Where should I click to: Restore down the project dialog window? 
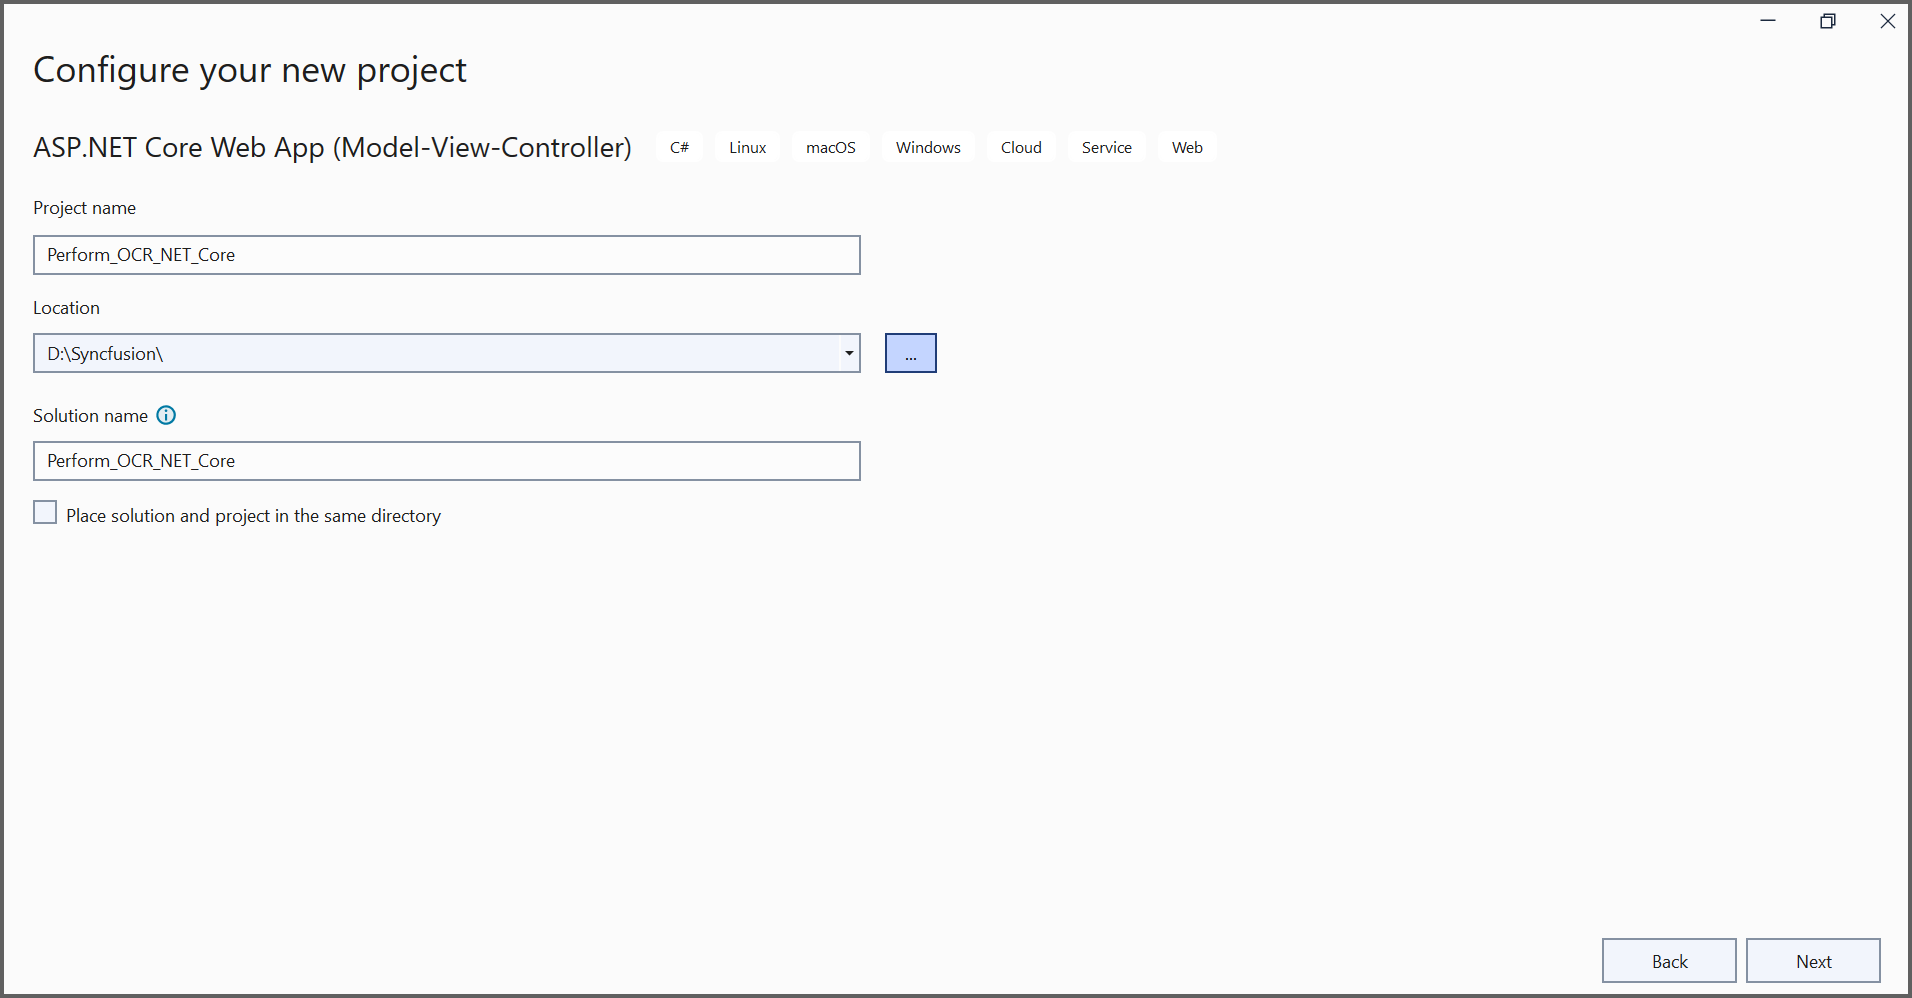click(1828, 21)
